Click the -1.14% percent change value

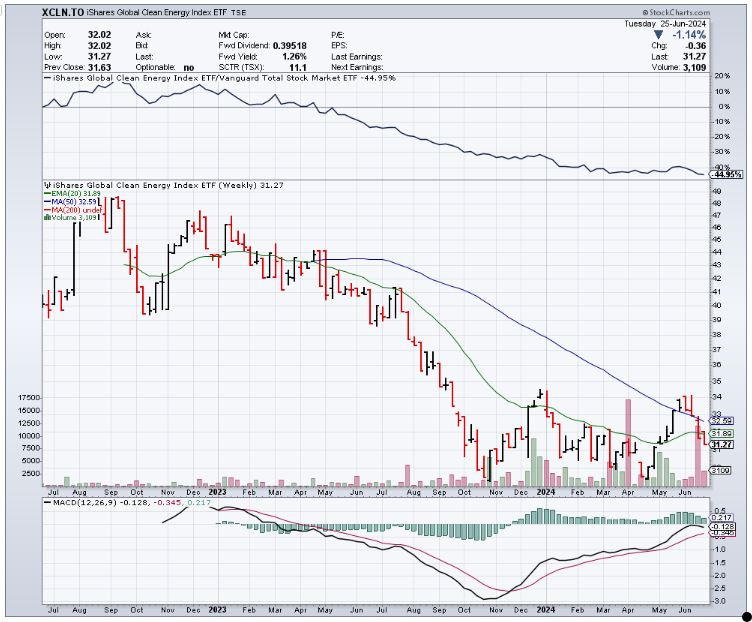(x=689, y=35)
